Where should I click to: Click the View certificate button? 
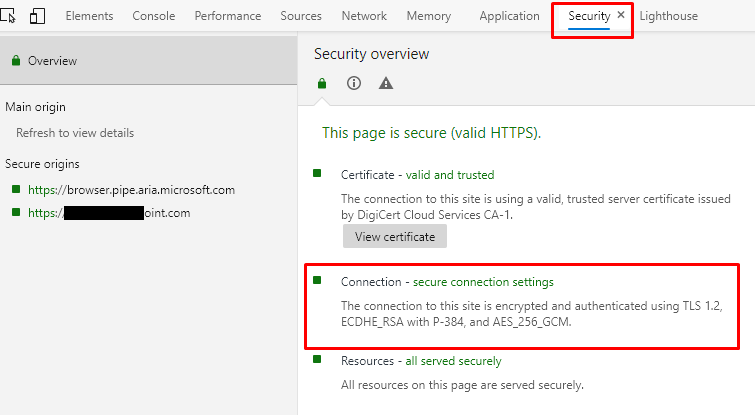[x=395, y=237]
